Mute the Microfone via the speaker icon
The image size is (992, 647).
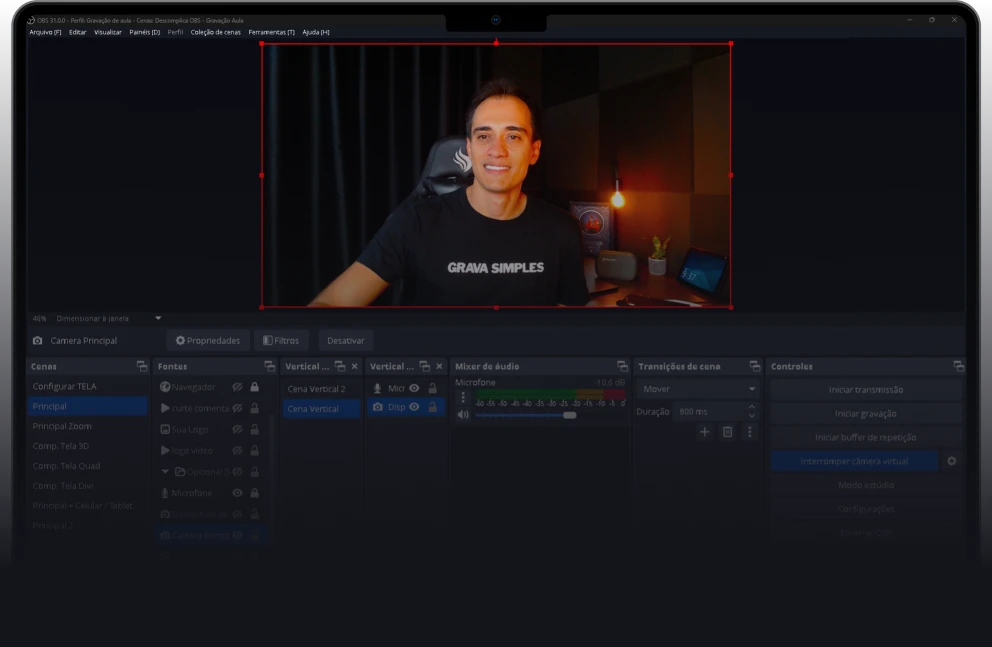pyautogui.click(x=463, y=415)
